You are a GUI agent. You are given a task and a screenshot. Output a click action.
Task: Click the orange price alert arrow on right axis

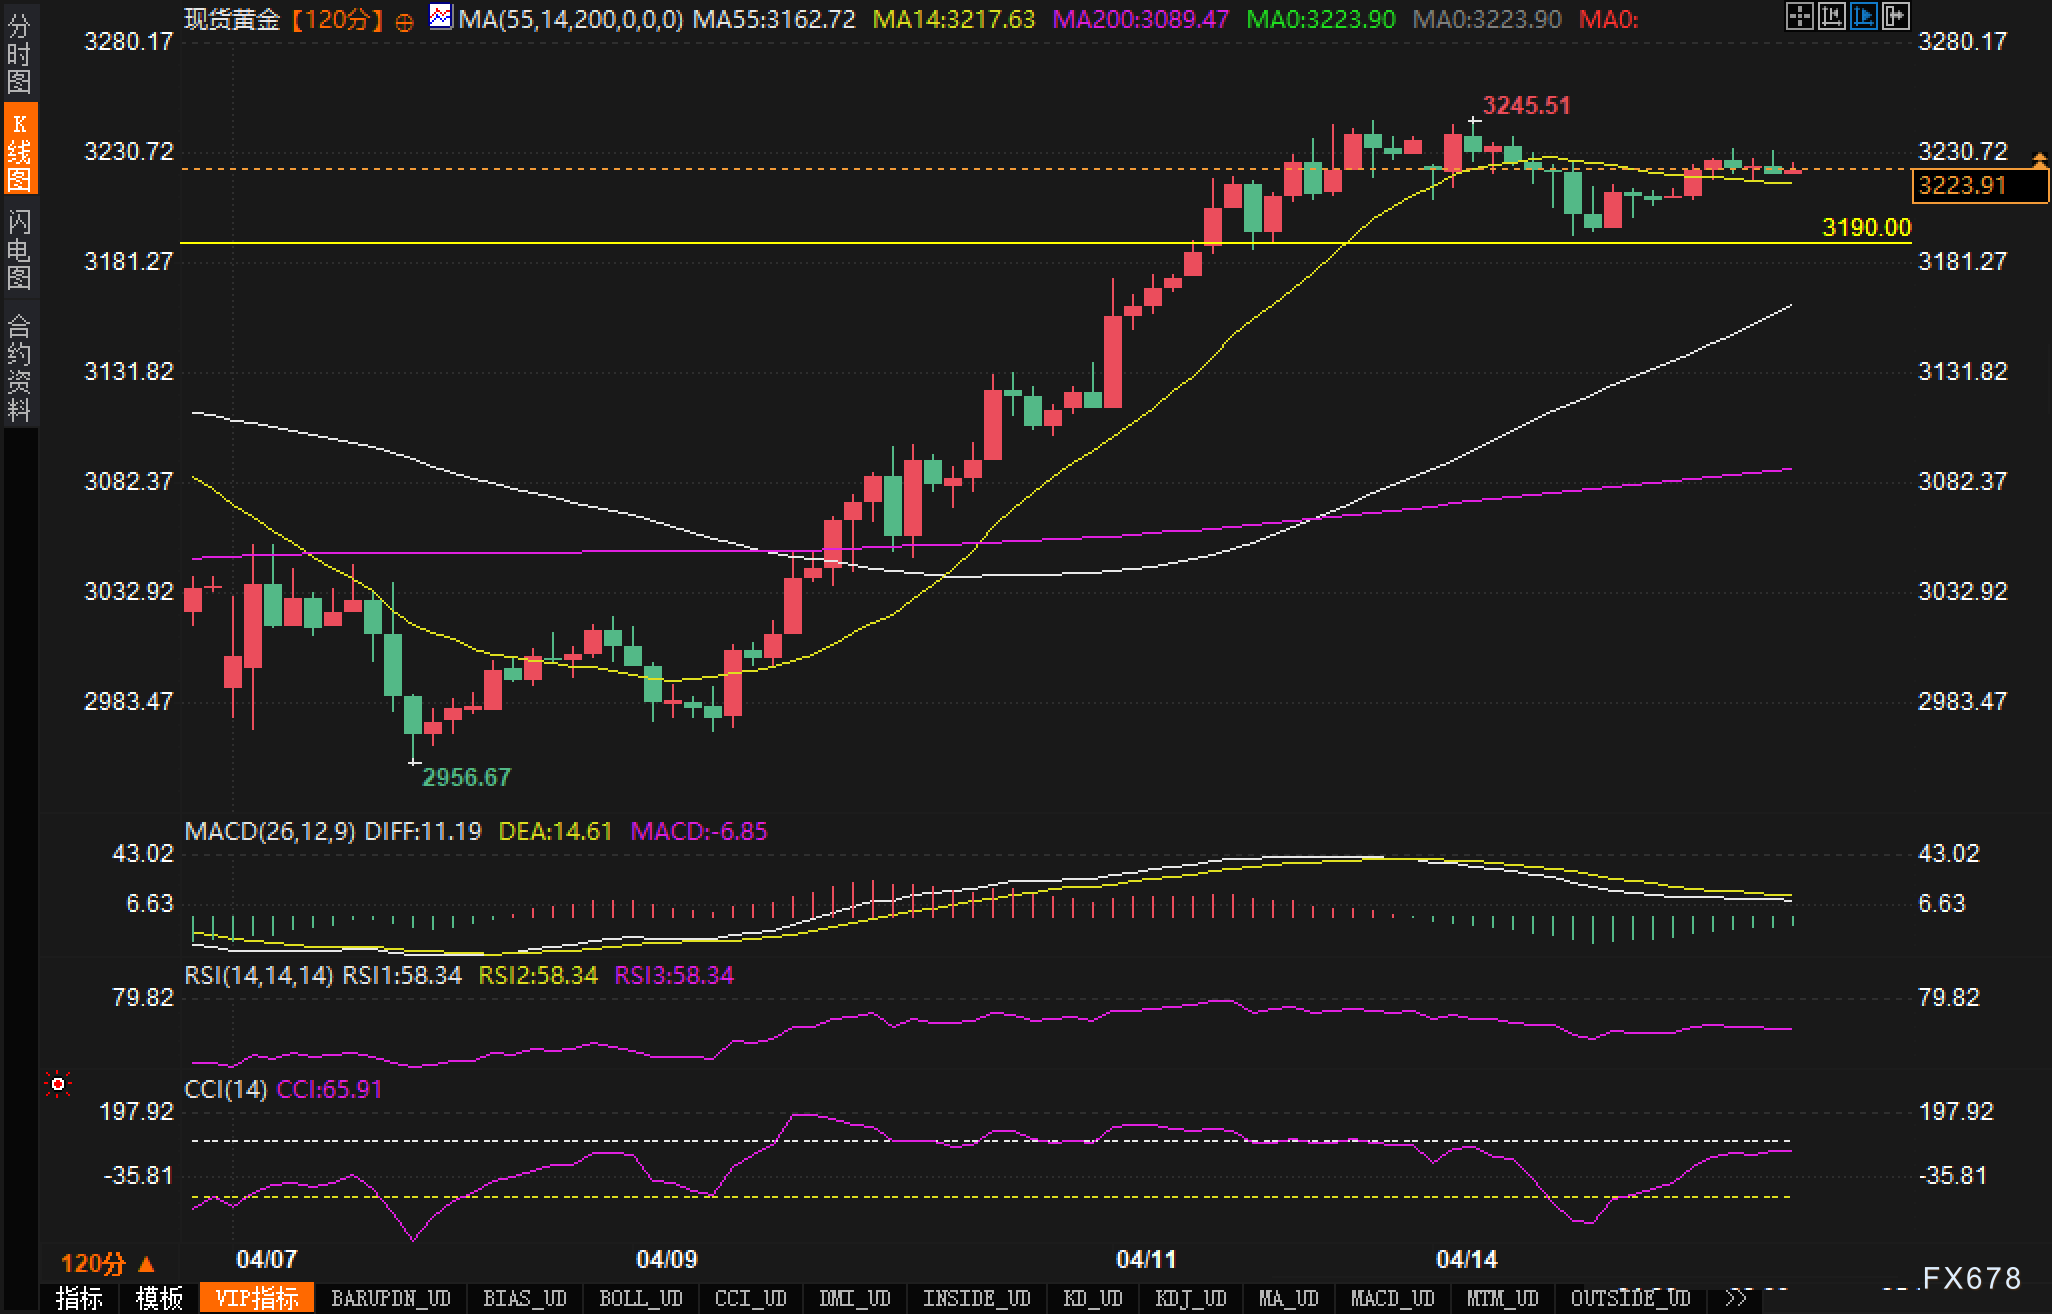(x=2039, y=160)
